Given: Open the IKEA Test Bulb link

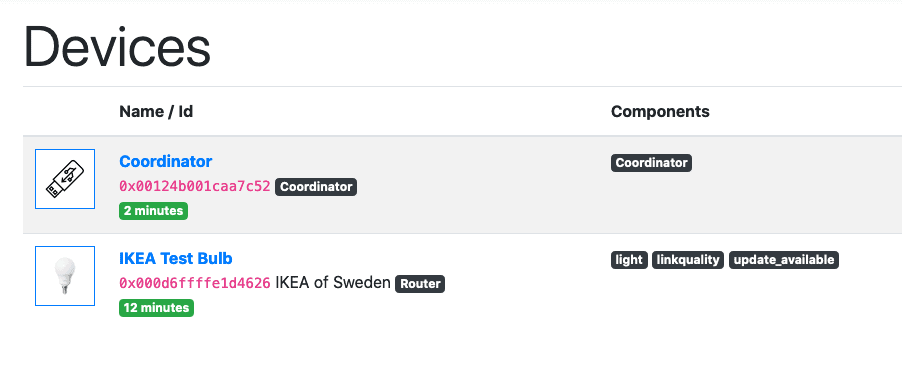Looking at the screenshot, I should click(x=175, y=259).
